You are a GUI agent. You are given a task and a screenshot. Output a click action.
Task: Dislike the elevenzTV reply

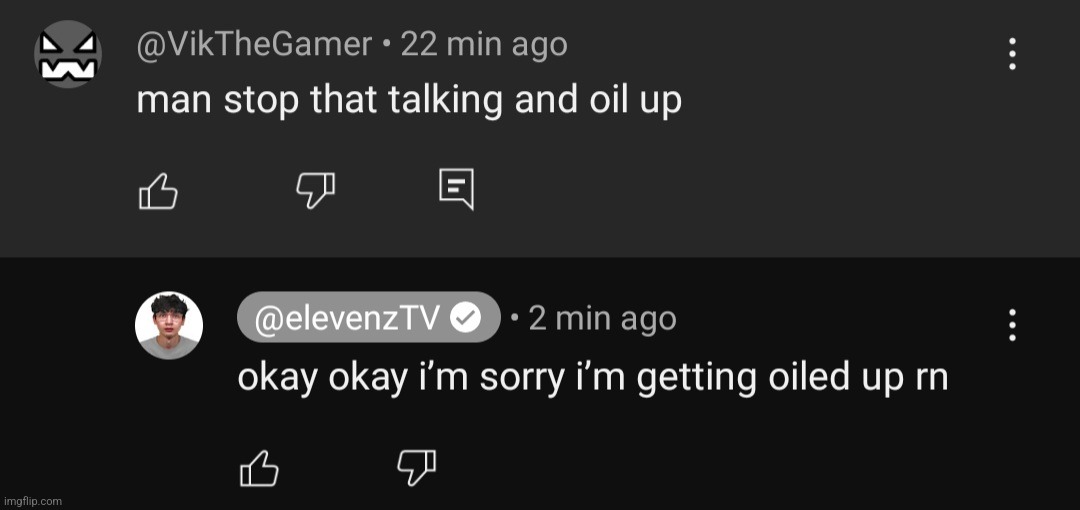point(417,467)
